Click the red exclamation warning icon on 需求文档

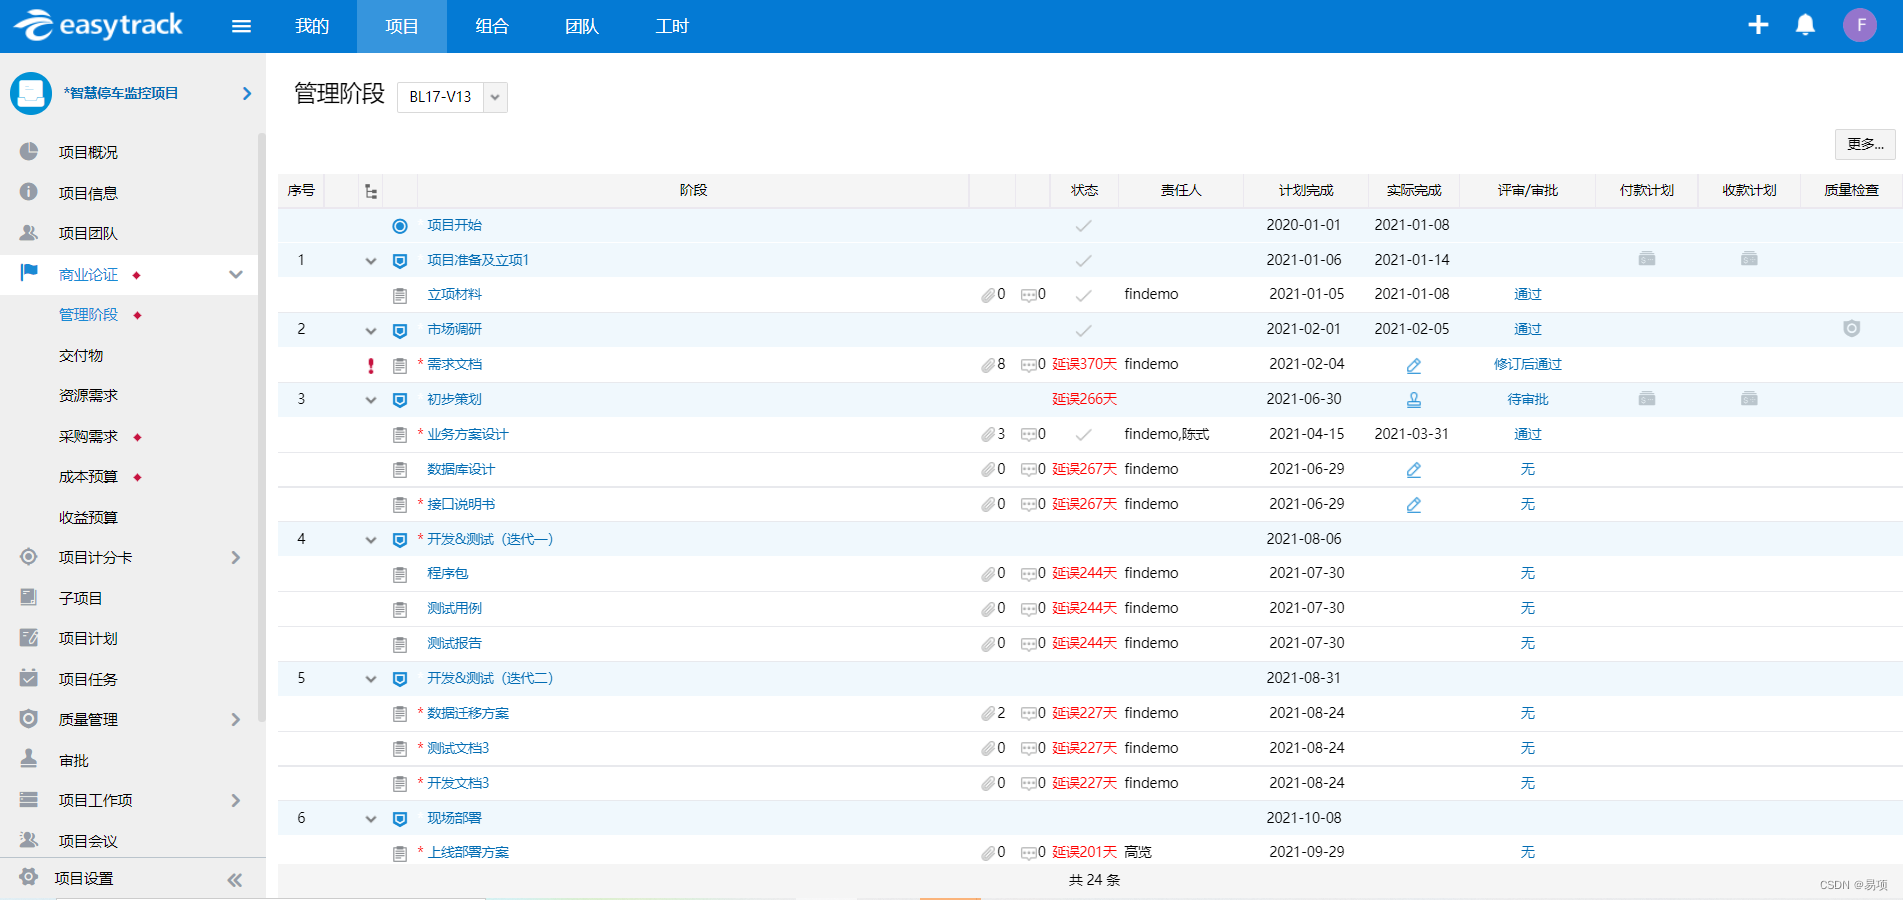pos(371,365)
